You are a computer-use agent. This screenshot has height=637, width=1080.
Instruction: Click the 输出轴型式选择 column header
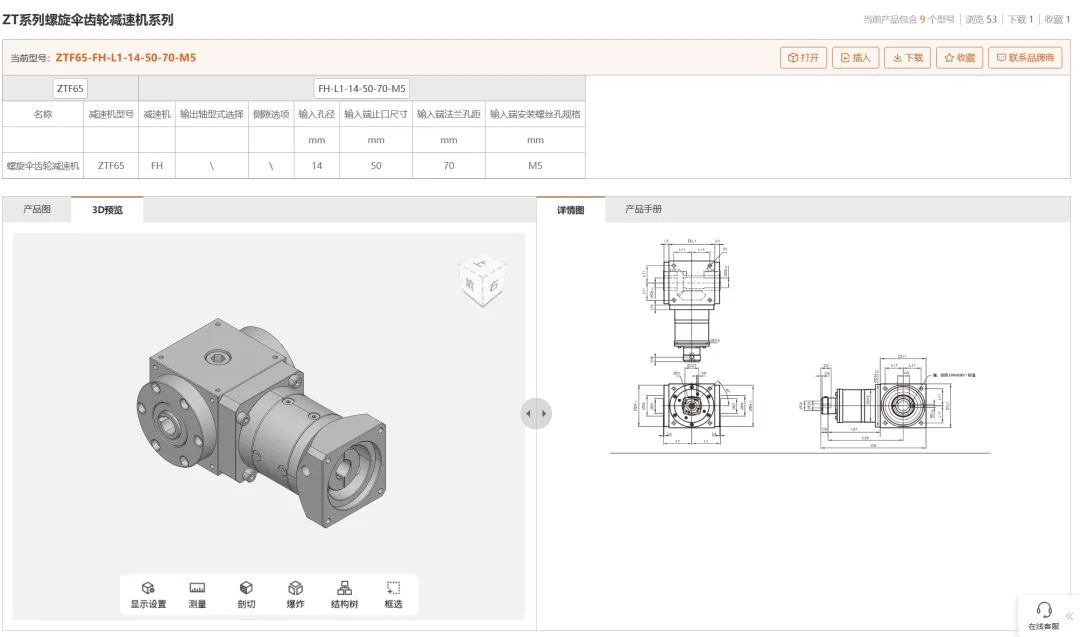click(x=211, y=114)
